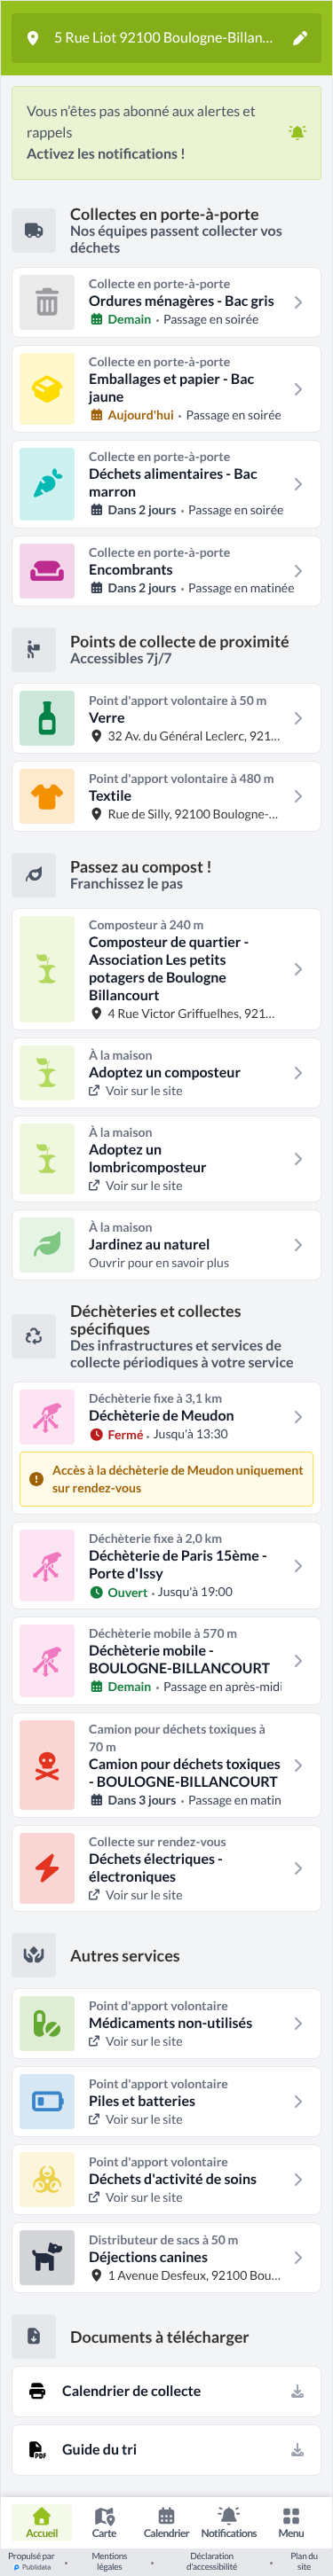Click the Piles et batteries battery icon
333x2576 pixels.
pyautogui.click(x=47, y=2101)
